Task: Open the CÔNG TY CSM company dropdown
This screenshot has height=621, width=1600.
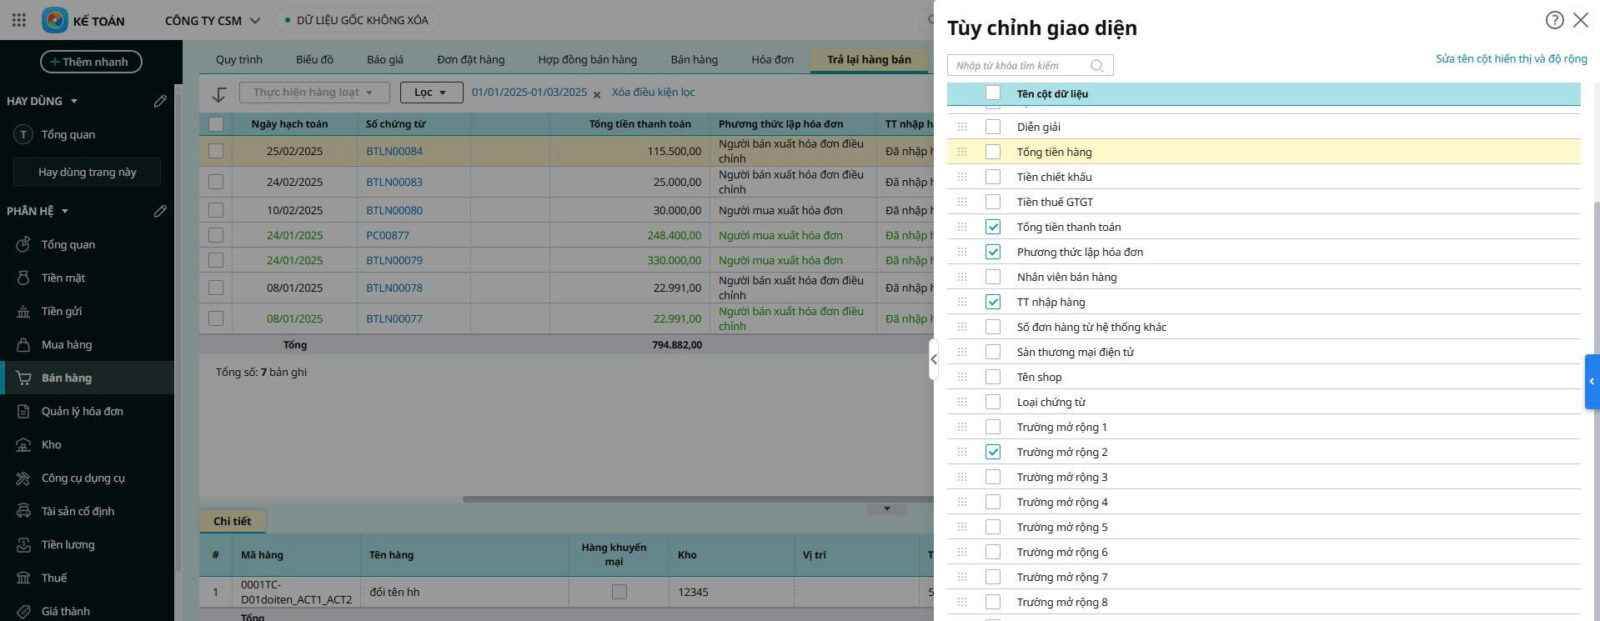Action: [212, 20]
